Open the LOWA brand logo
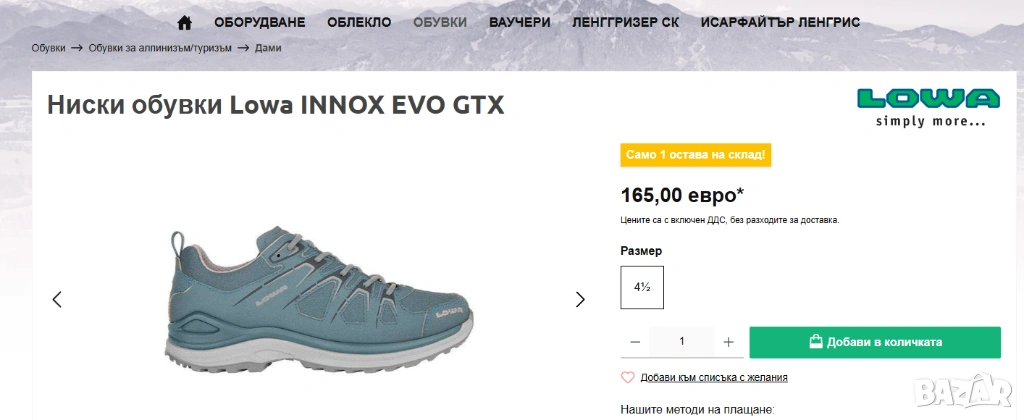 tap(928, 107)
